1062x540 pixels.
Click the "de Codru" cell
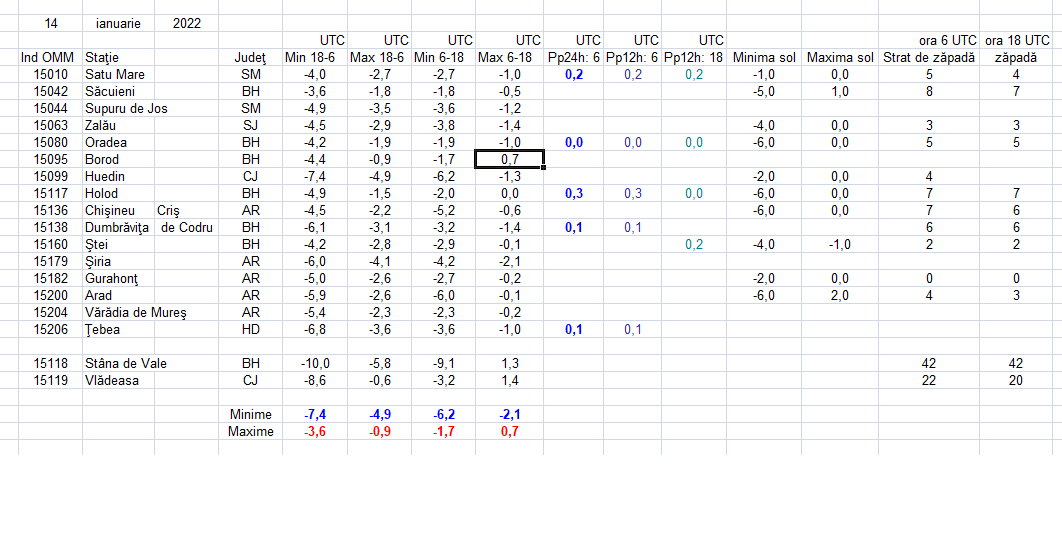pyautogui.click(x=186, y=228)
